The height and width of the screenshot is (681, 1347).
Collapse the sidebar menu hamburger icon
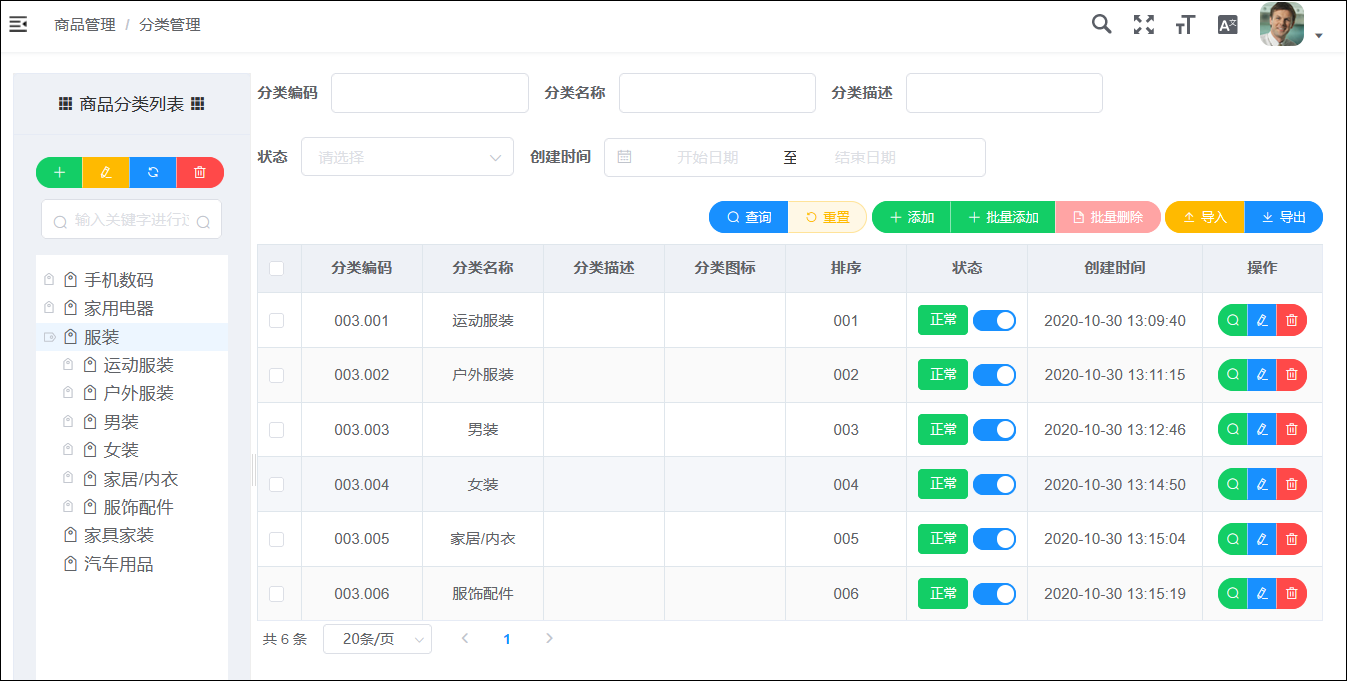[18, 25]
